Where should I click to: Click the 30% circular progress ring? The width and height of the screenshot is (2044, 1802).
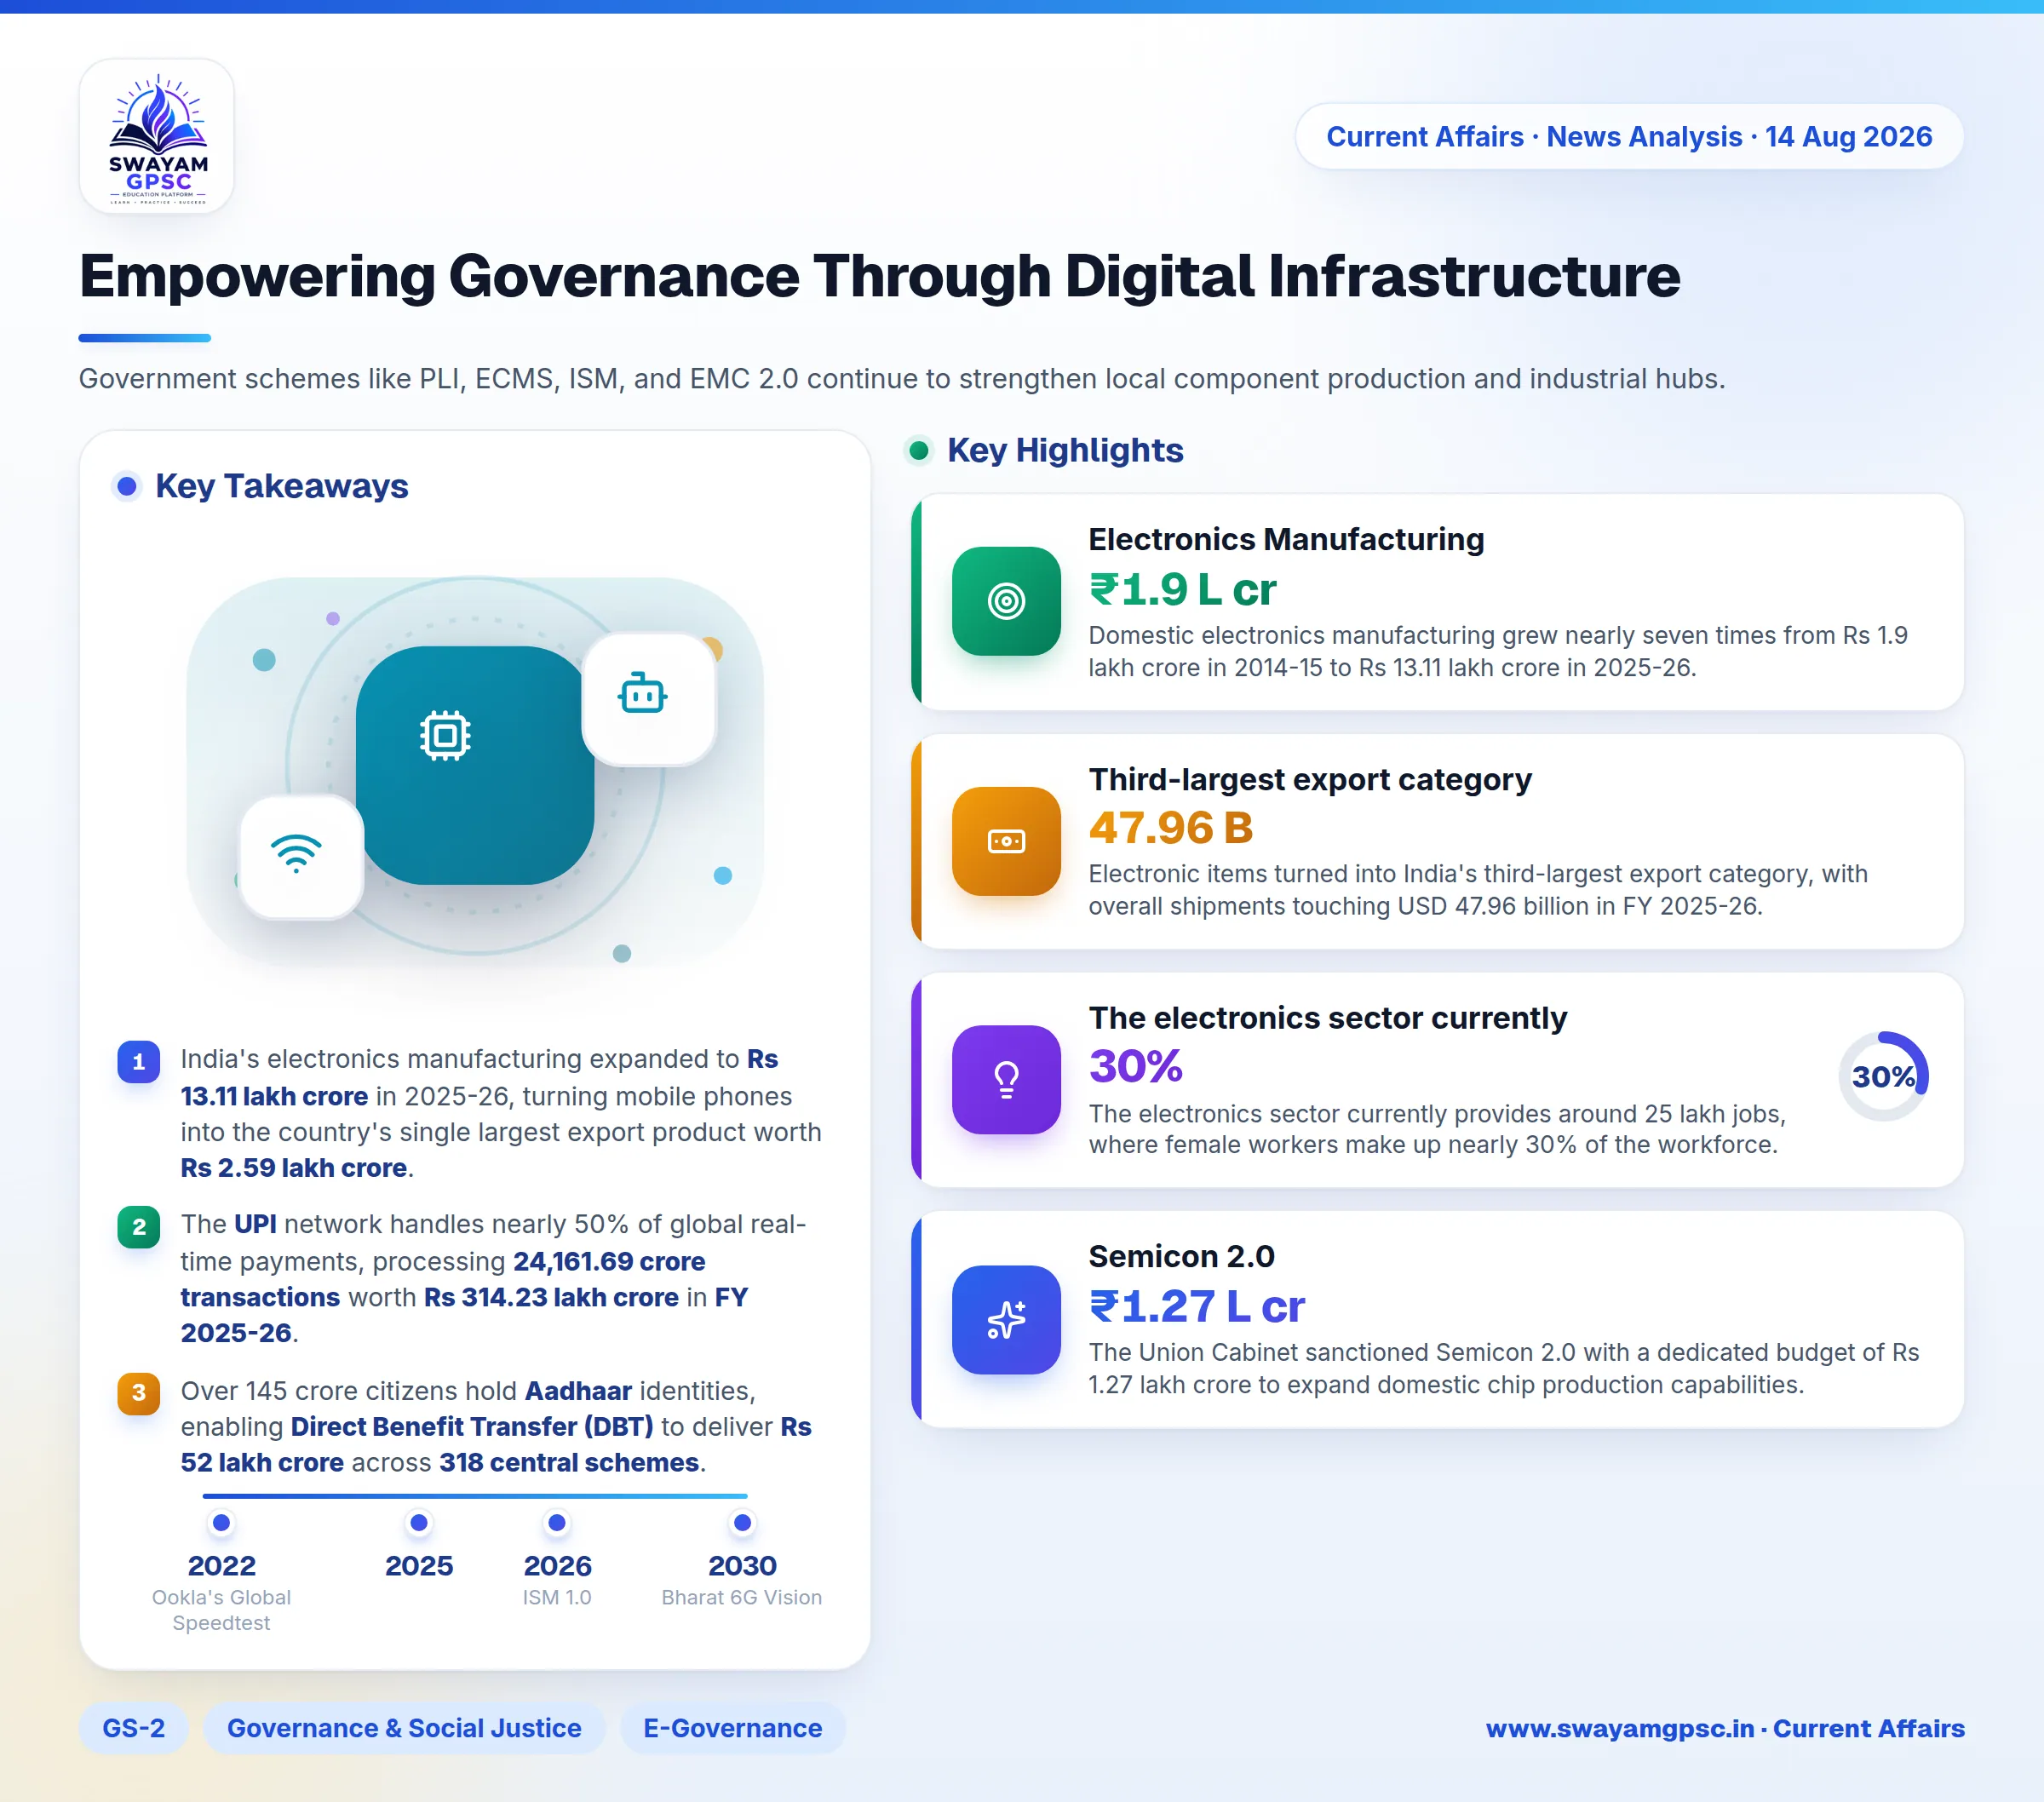[x=1883, y=1076]
